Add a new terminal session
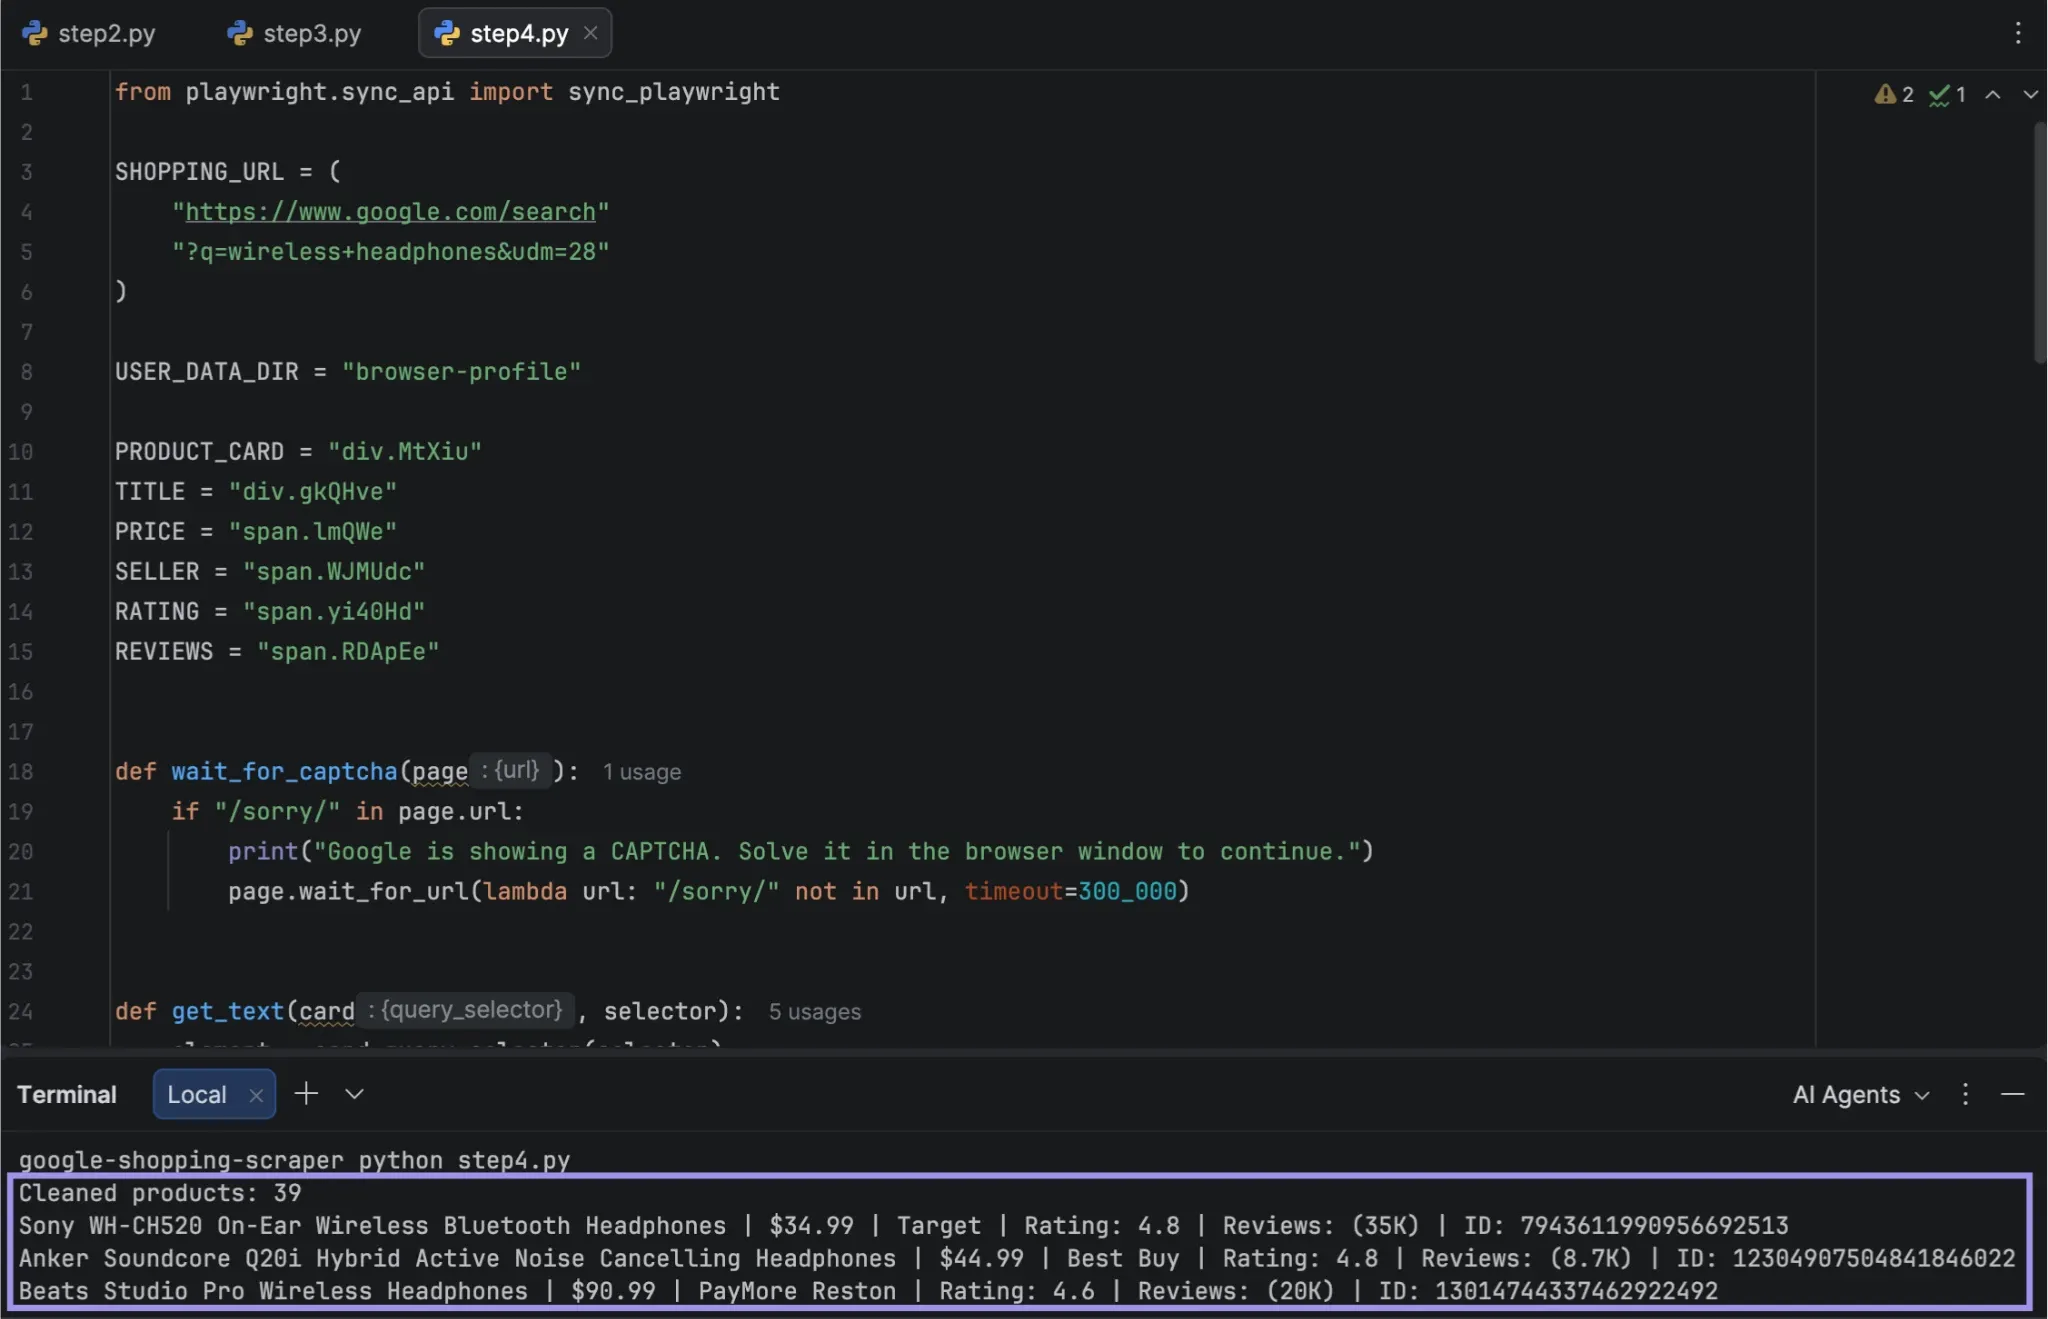This screenshot has height=1319, width=2048. pos(306,1093)
